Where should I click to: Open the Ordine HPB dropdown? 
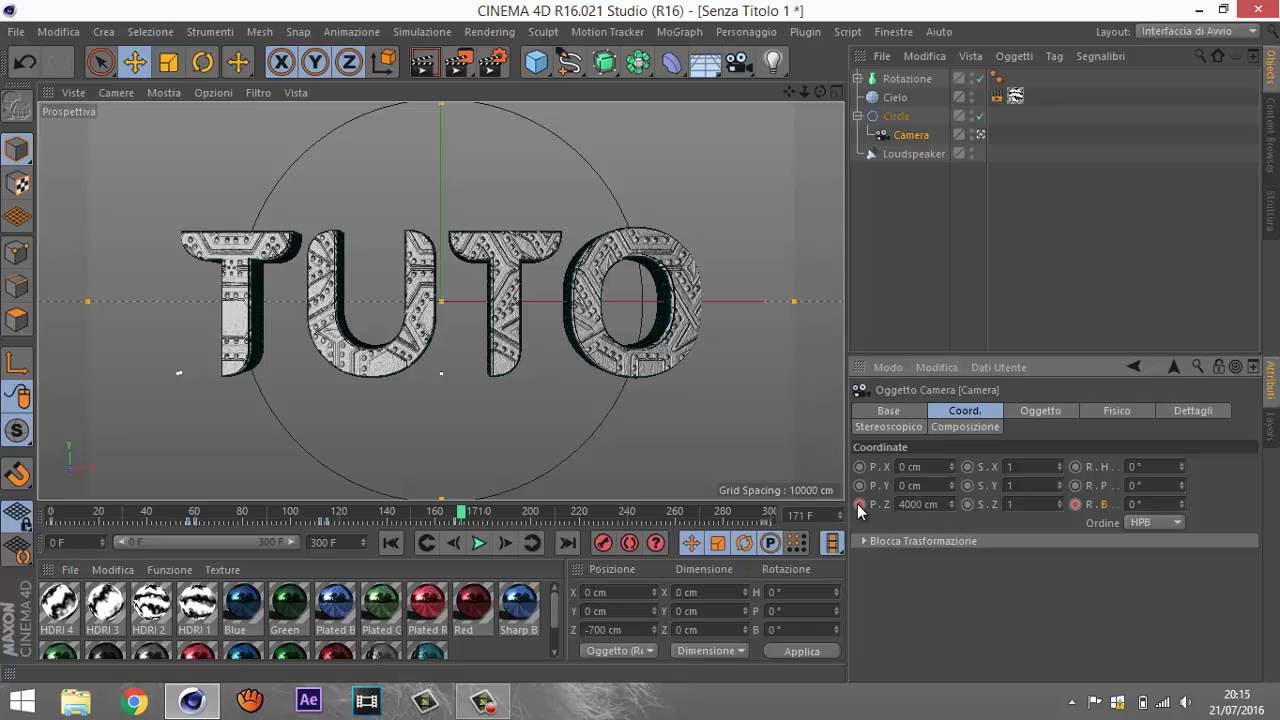tap(1155, 523)
